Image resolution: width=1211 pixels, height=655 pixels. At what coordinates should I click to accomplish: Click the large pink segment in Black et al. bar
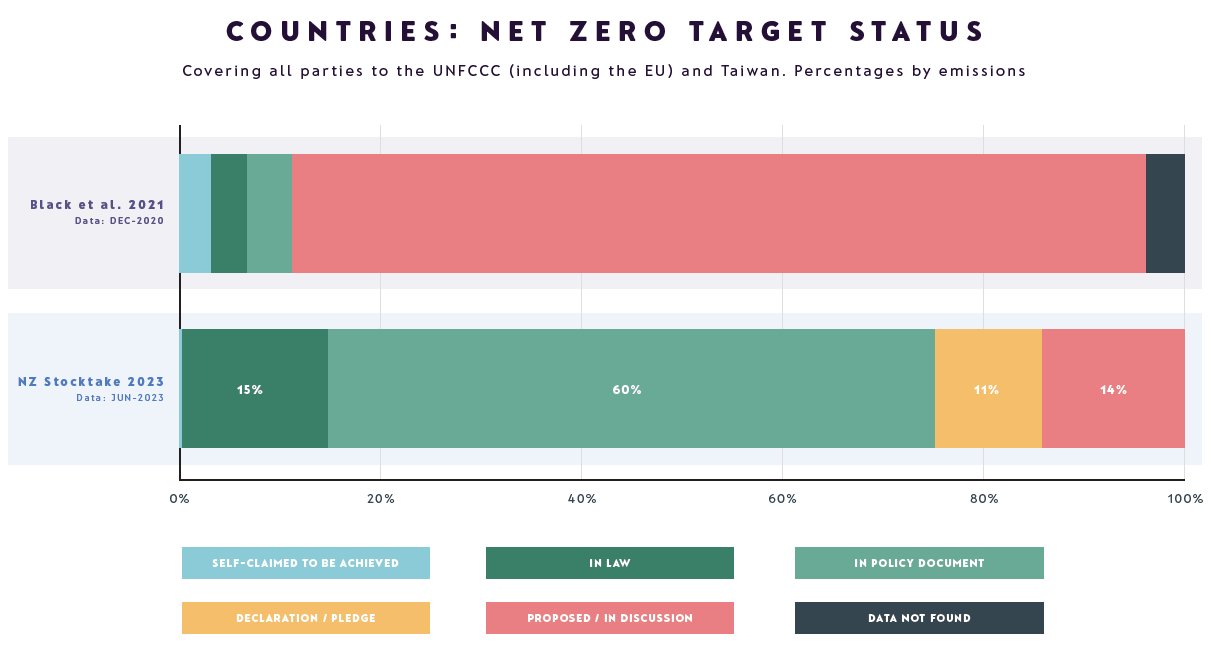(x=718, y=213)
